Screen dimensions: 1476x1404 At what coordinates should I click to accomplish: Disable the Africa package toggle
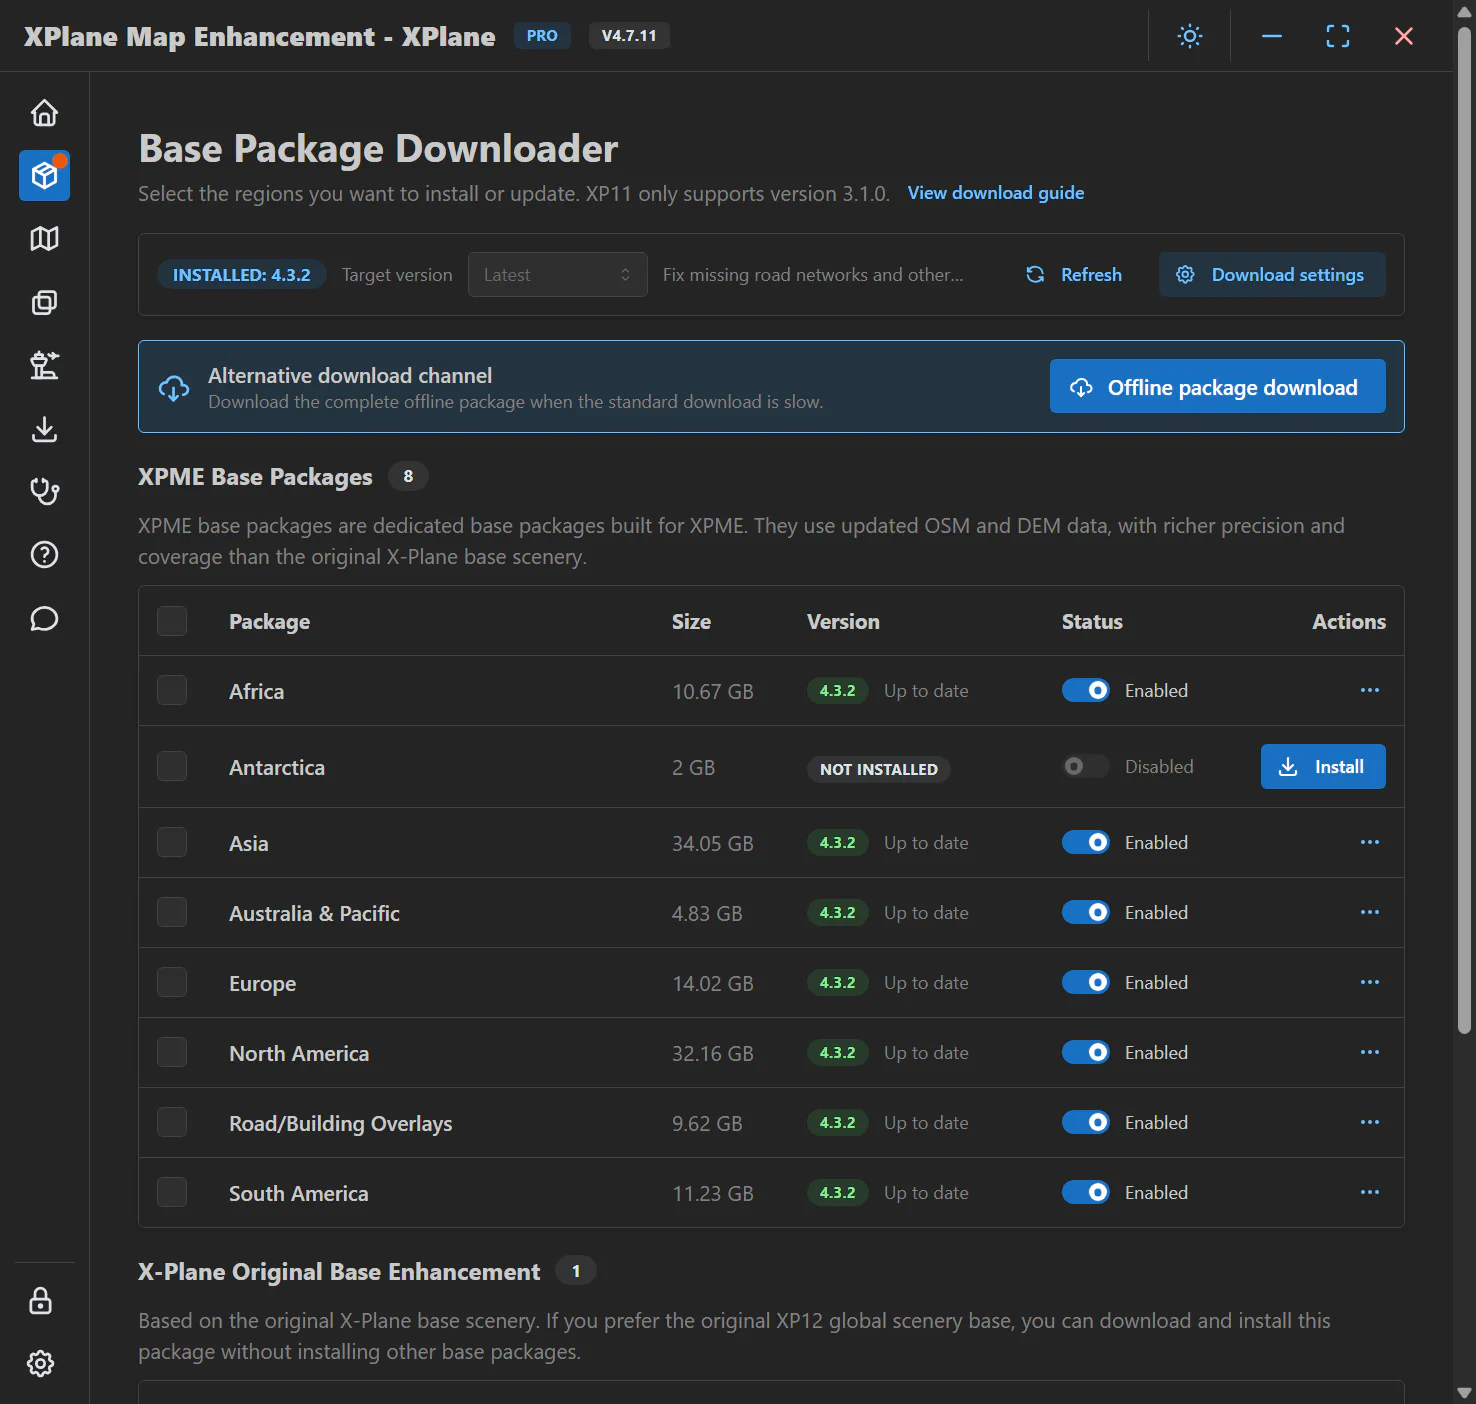point(1086,690)
